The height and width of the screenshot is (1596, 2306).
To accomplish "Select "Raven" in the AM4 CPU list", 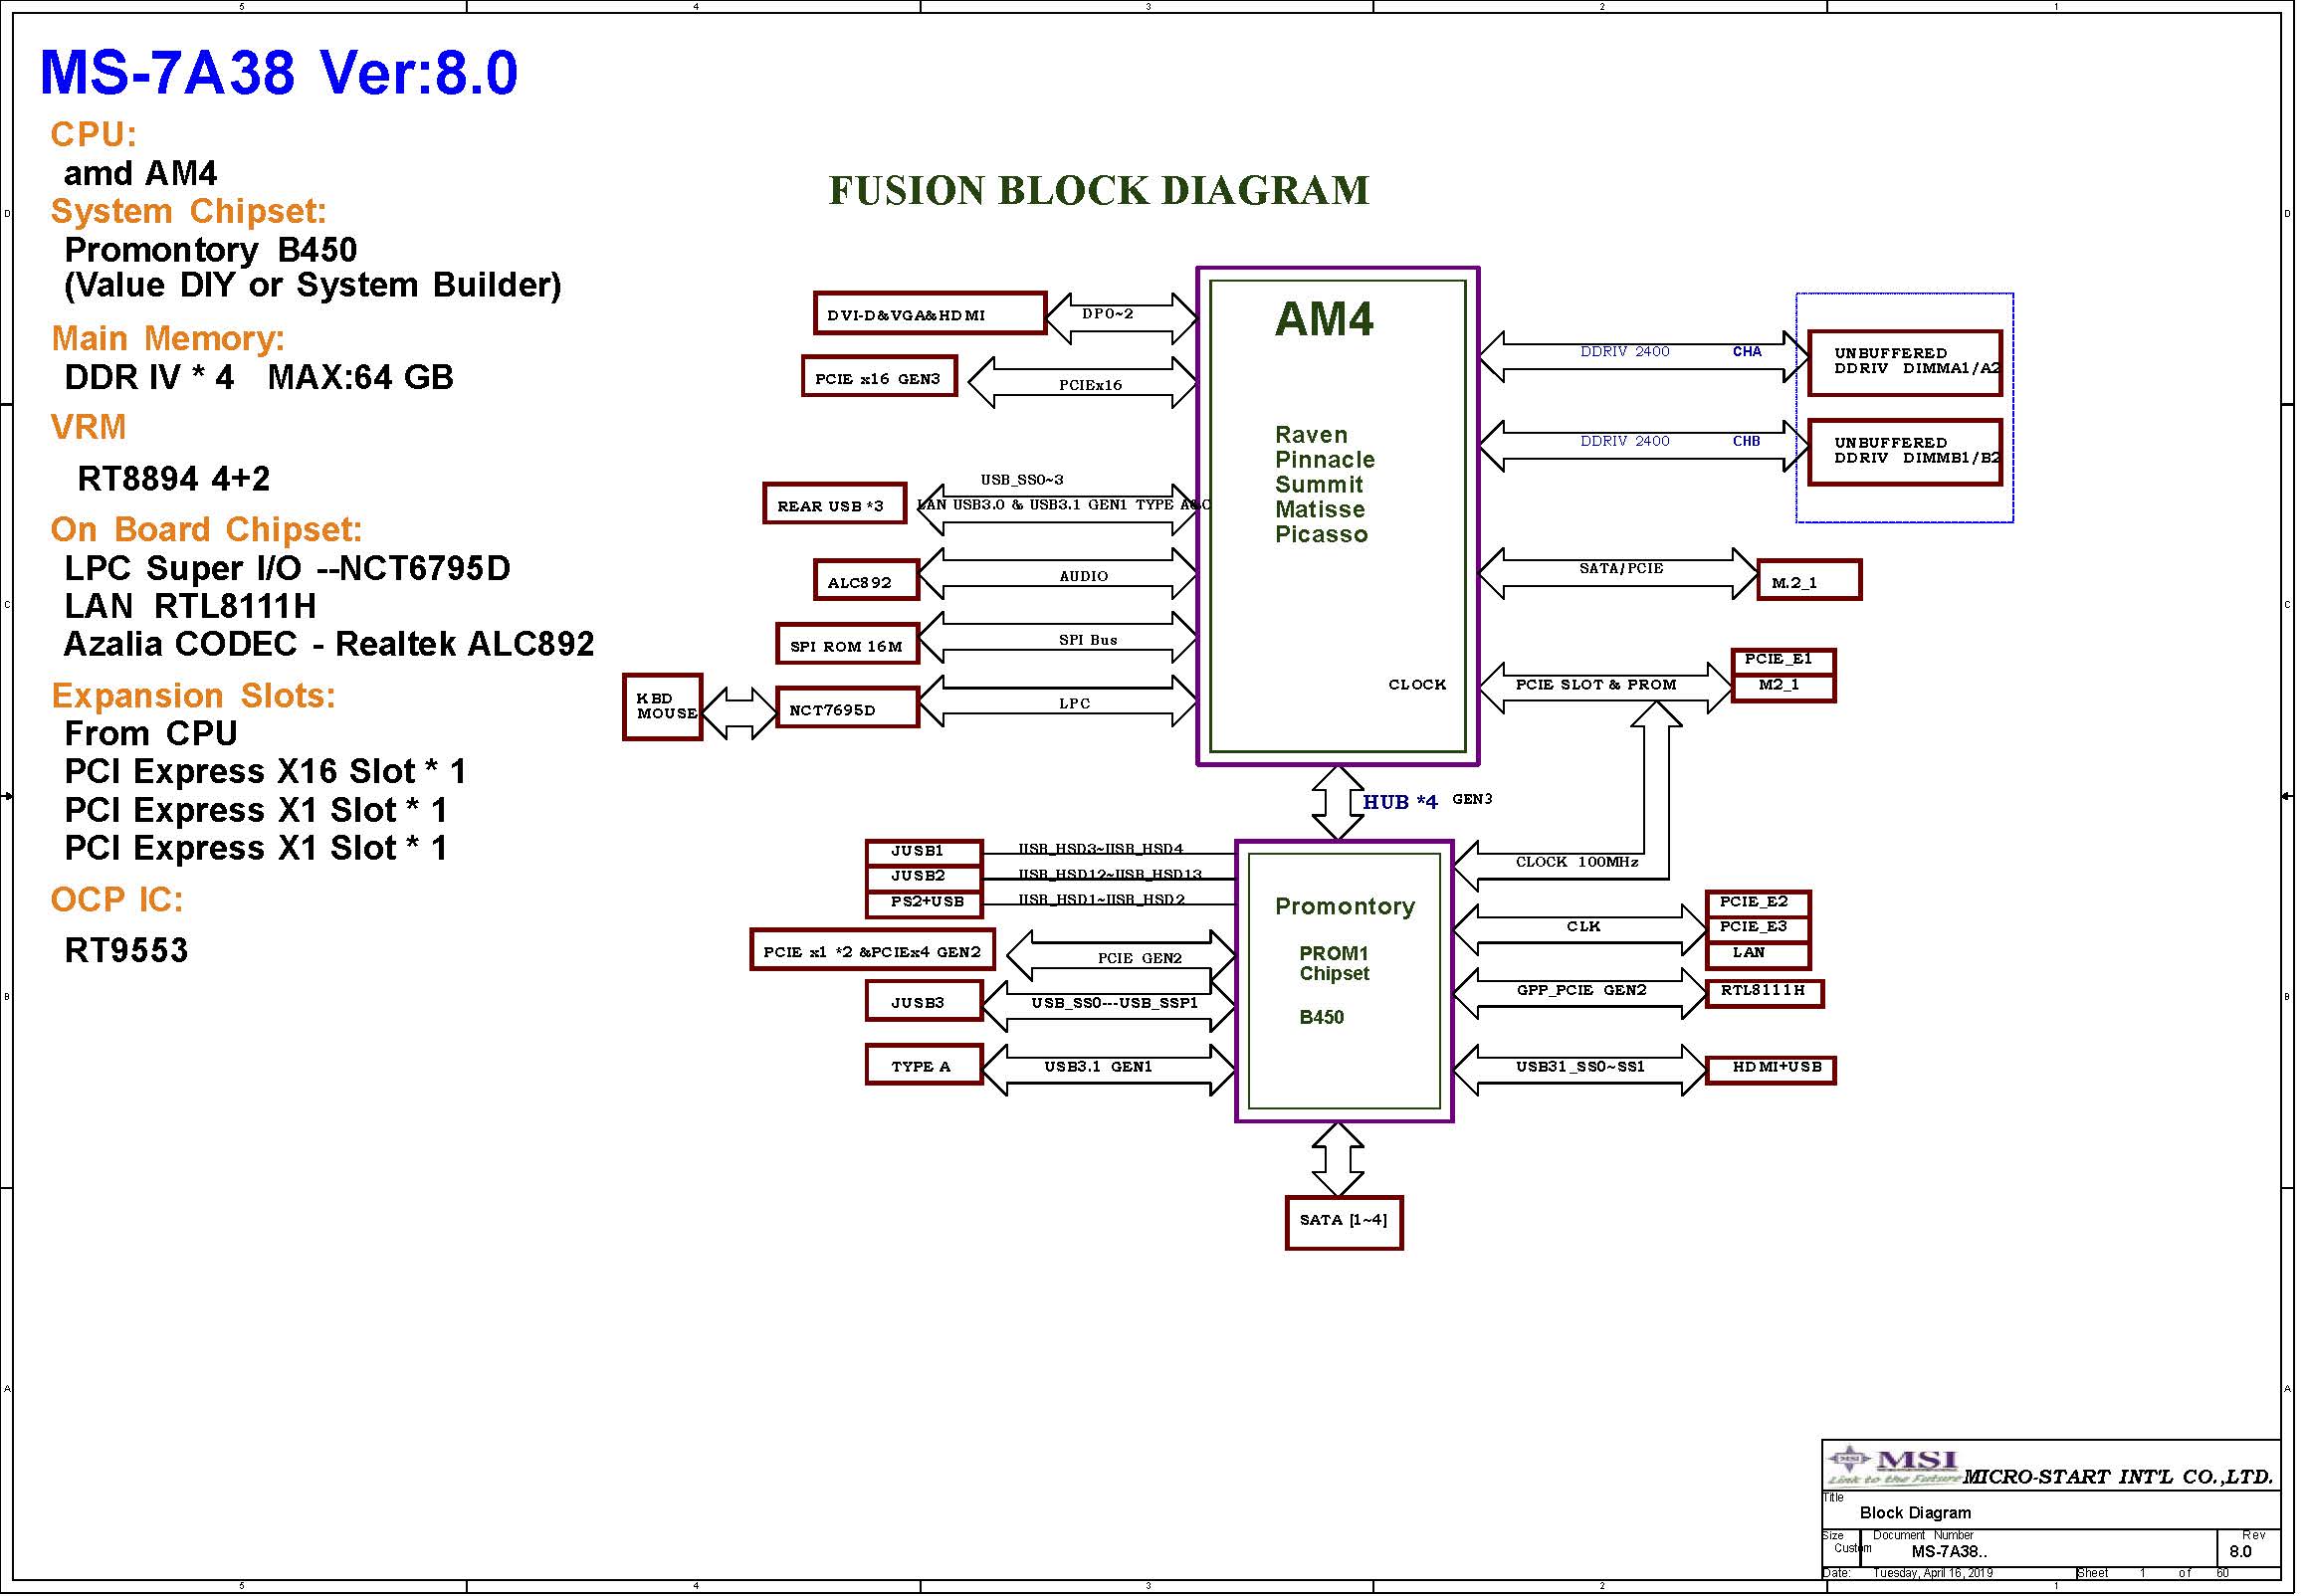I will click(x=1311, y=435).
